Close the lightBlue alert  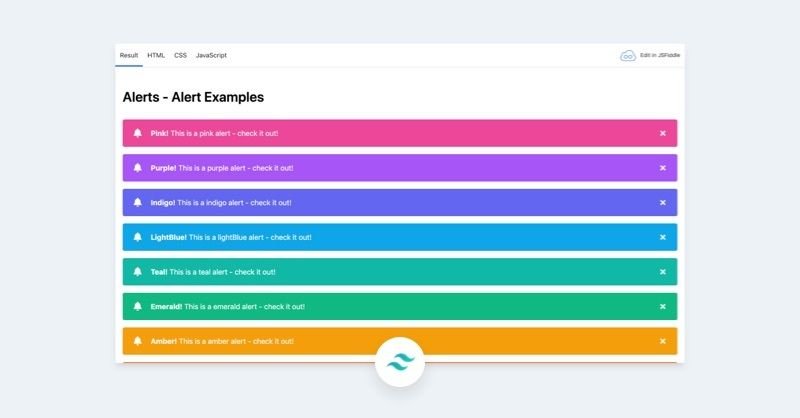663,237
